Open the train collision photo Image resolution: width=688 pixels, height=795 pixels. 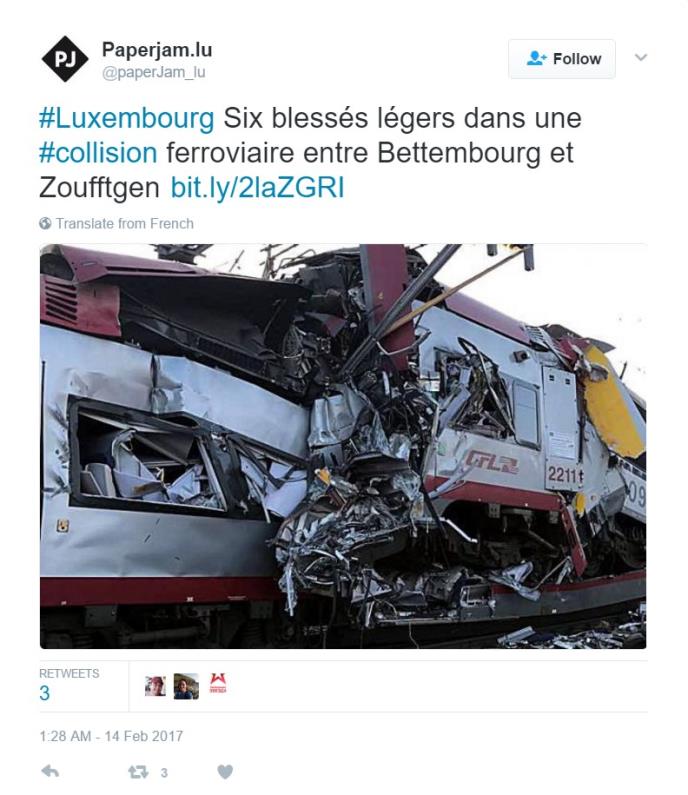343,446
